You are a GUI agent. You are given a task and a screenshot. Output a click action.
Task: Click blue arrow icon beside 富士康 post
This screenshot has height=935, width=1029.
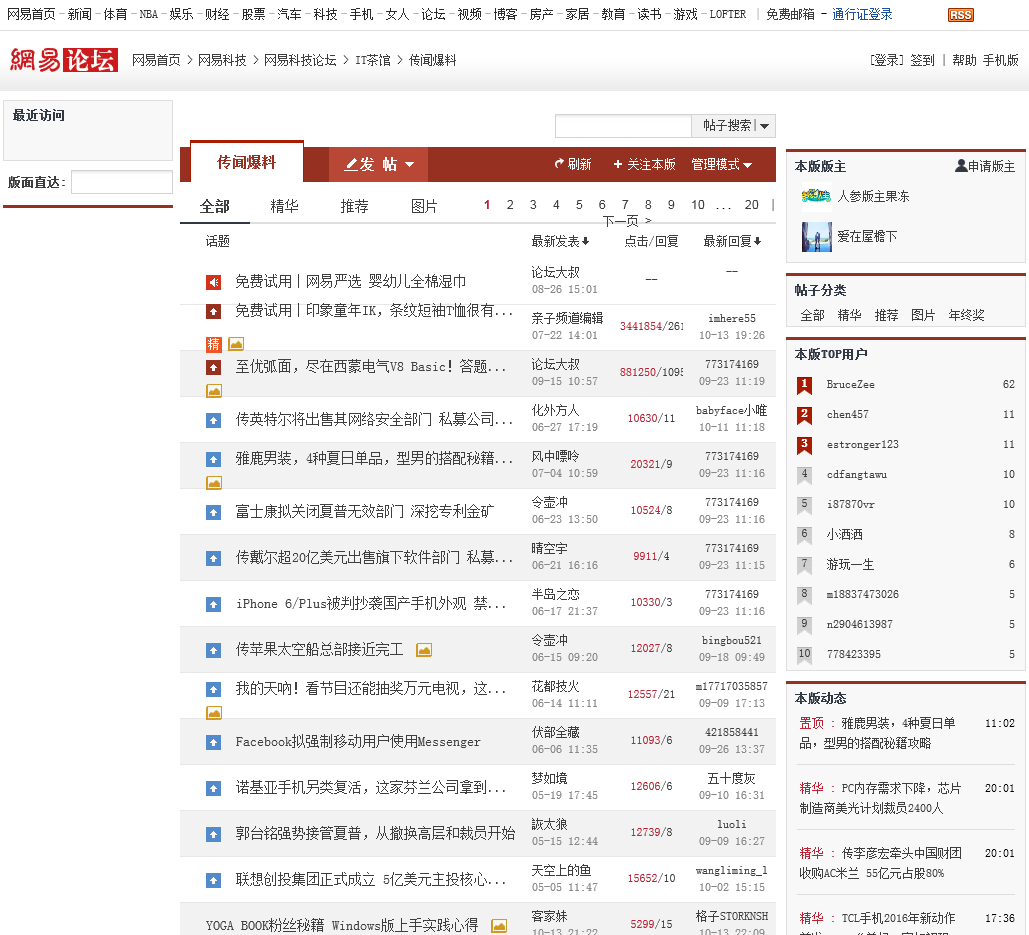[x=213, y=512]
